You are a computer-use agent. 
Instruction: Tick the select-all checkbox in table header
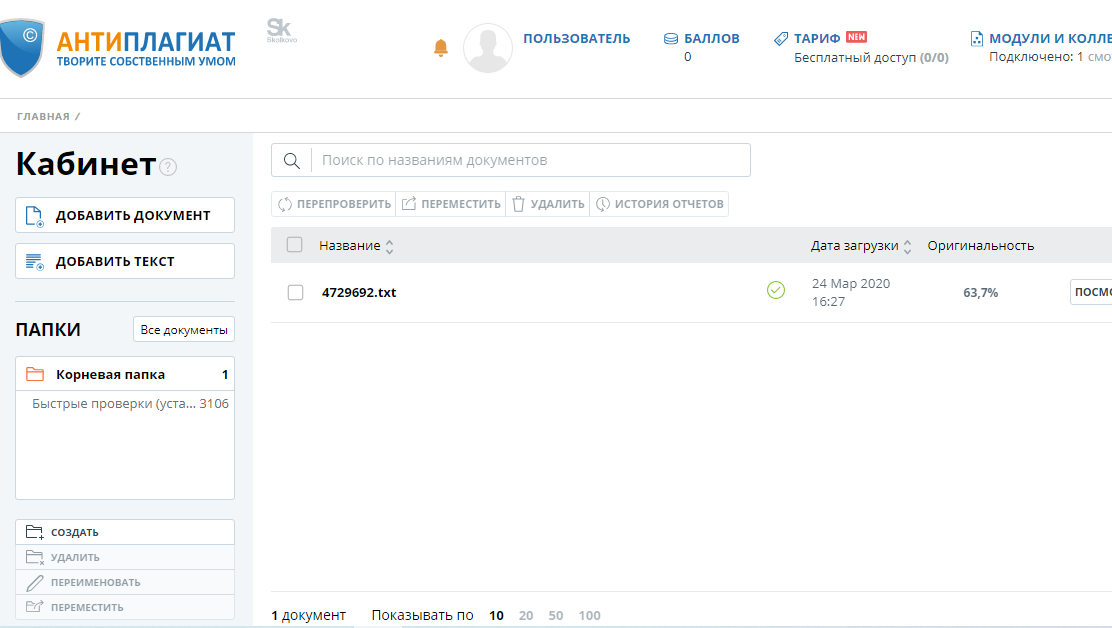pos(294,245)
